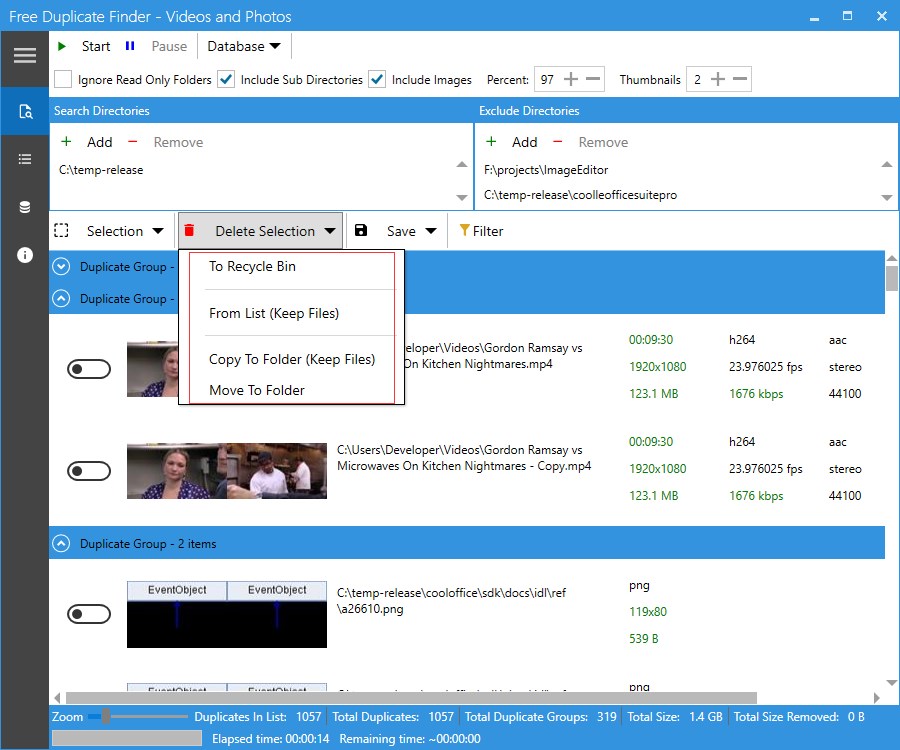This screenshot has height=750, width=900.
Task: Choose Move To Folder menu option
Action: pyautogui.click(x=257, y=390)
